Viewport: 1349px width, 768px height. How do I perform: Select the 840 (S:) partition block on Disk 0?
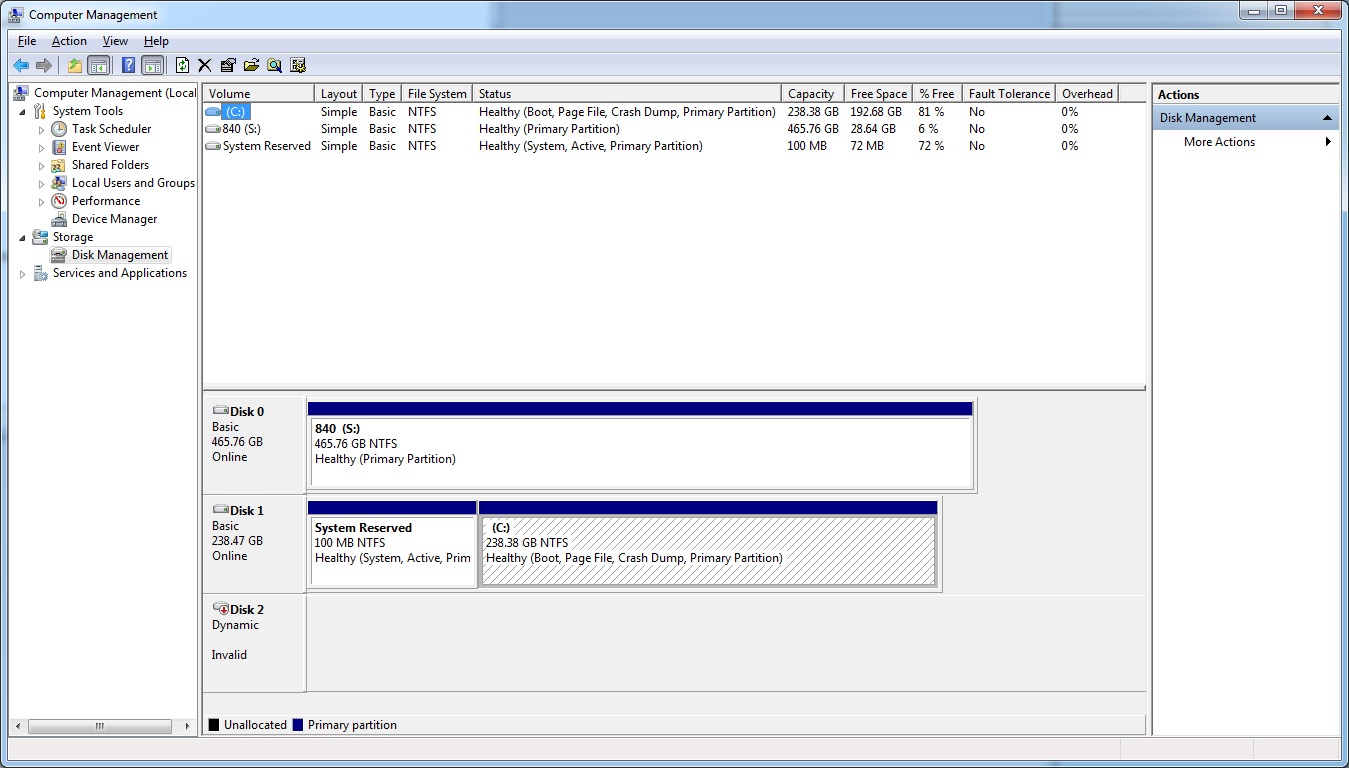click(x=641, y=445)
